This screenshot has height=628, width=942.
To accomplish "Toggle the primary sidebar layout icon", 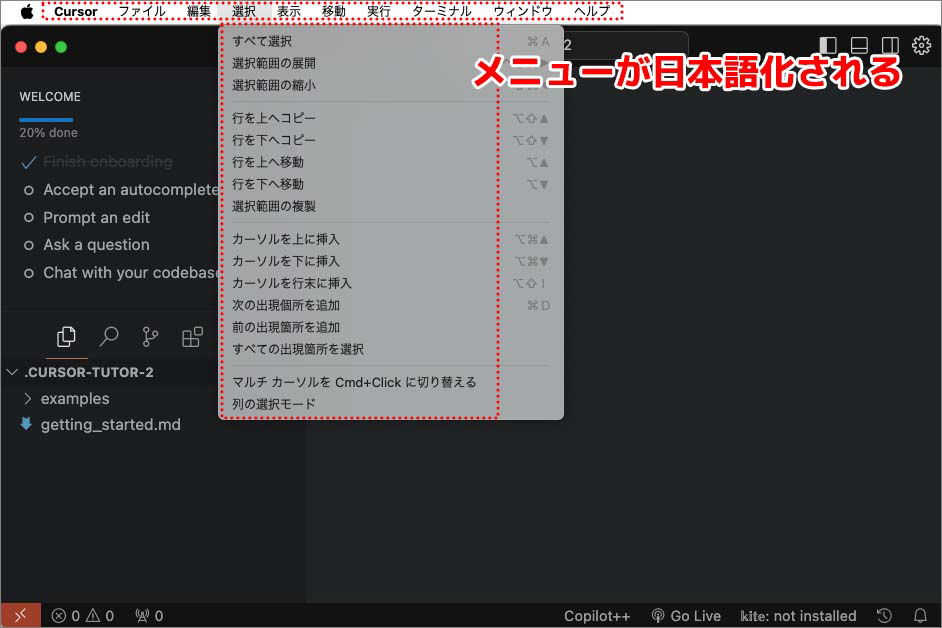I will coord(828,46).
